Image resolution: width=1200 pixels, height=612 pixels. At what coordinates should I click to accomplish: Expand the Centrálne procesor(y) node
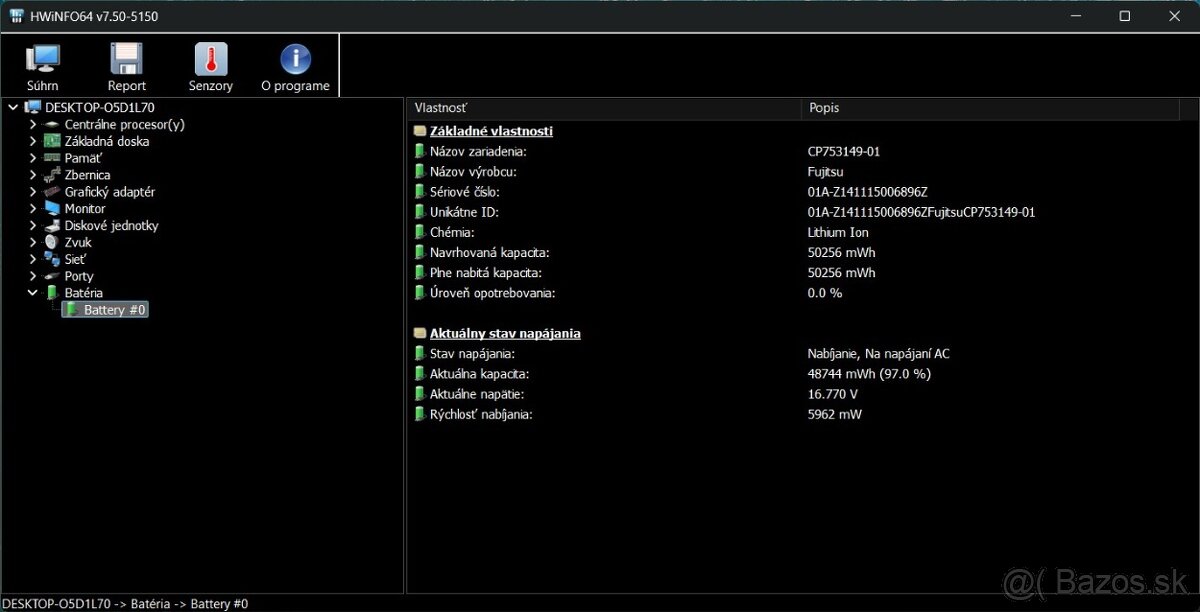click(33, 125)
